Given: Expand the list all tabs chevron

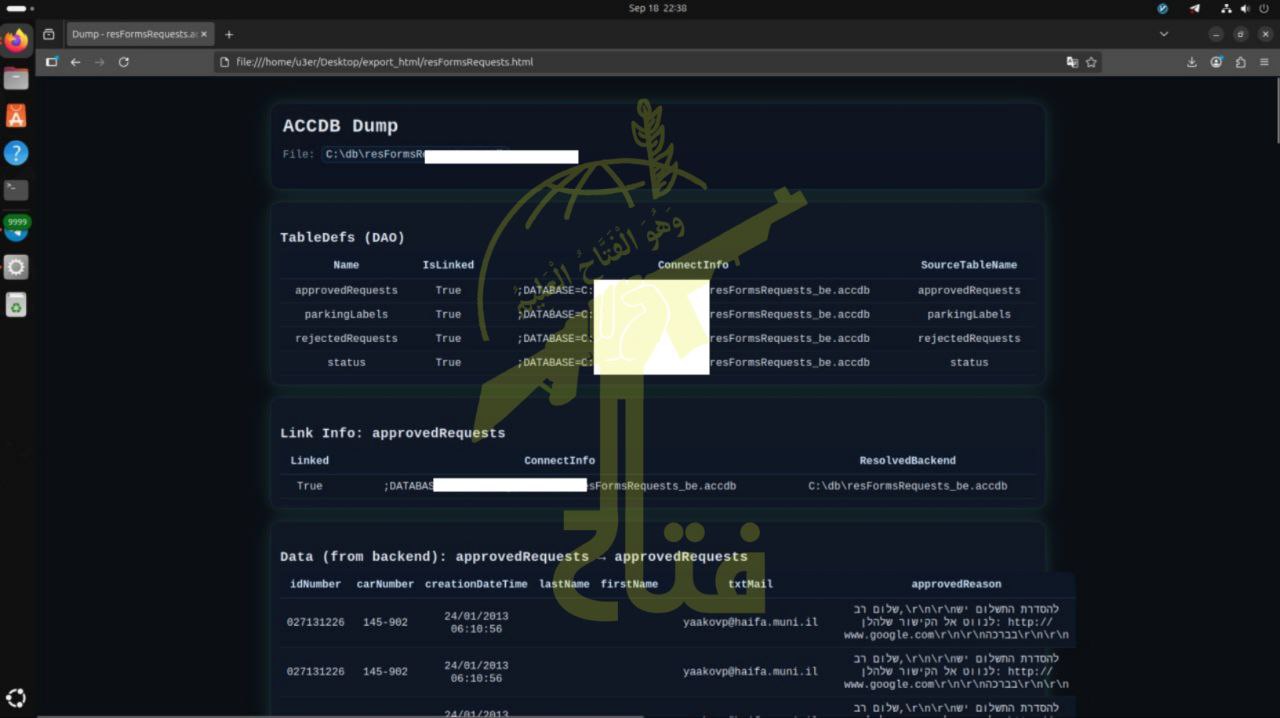Looking at the screenshot, I should tap(1163, 34).
